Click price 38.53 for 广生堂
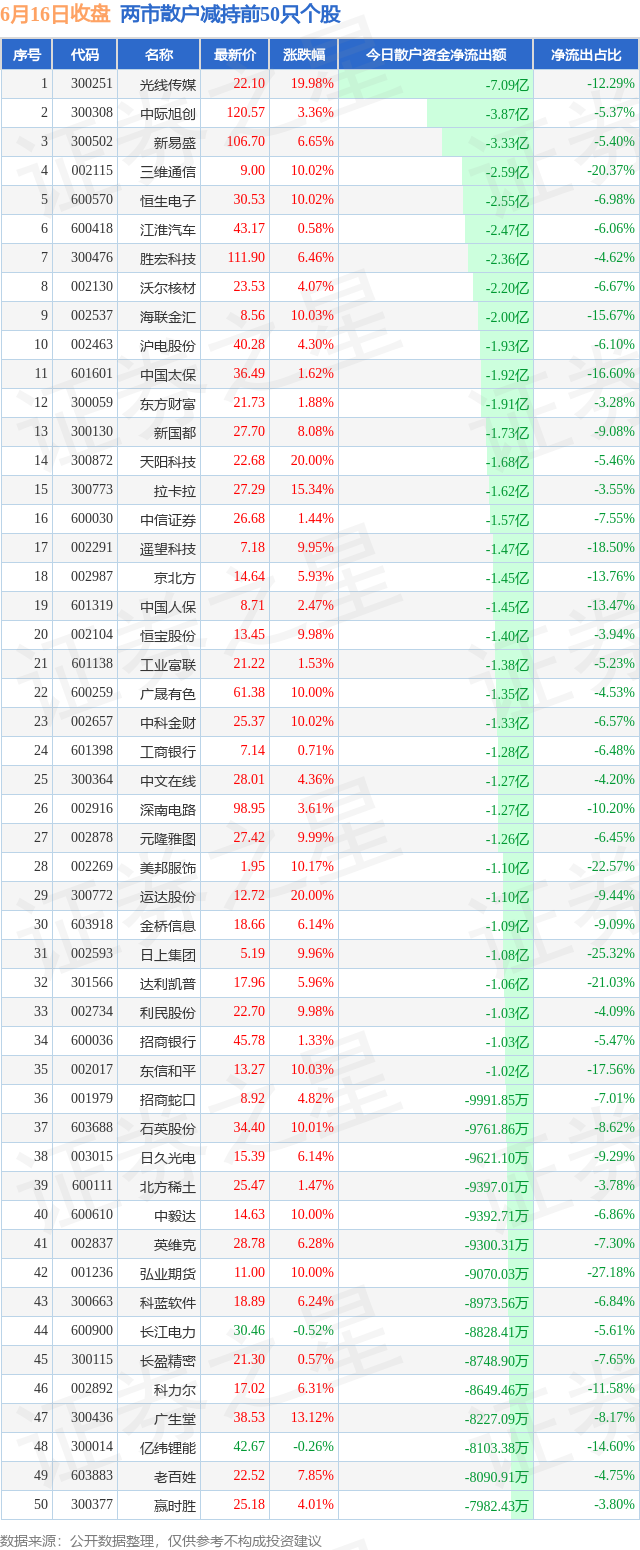This screenshot has width=640, height=1550. [x=249, y=1418]
